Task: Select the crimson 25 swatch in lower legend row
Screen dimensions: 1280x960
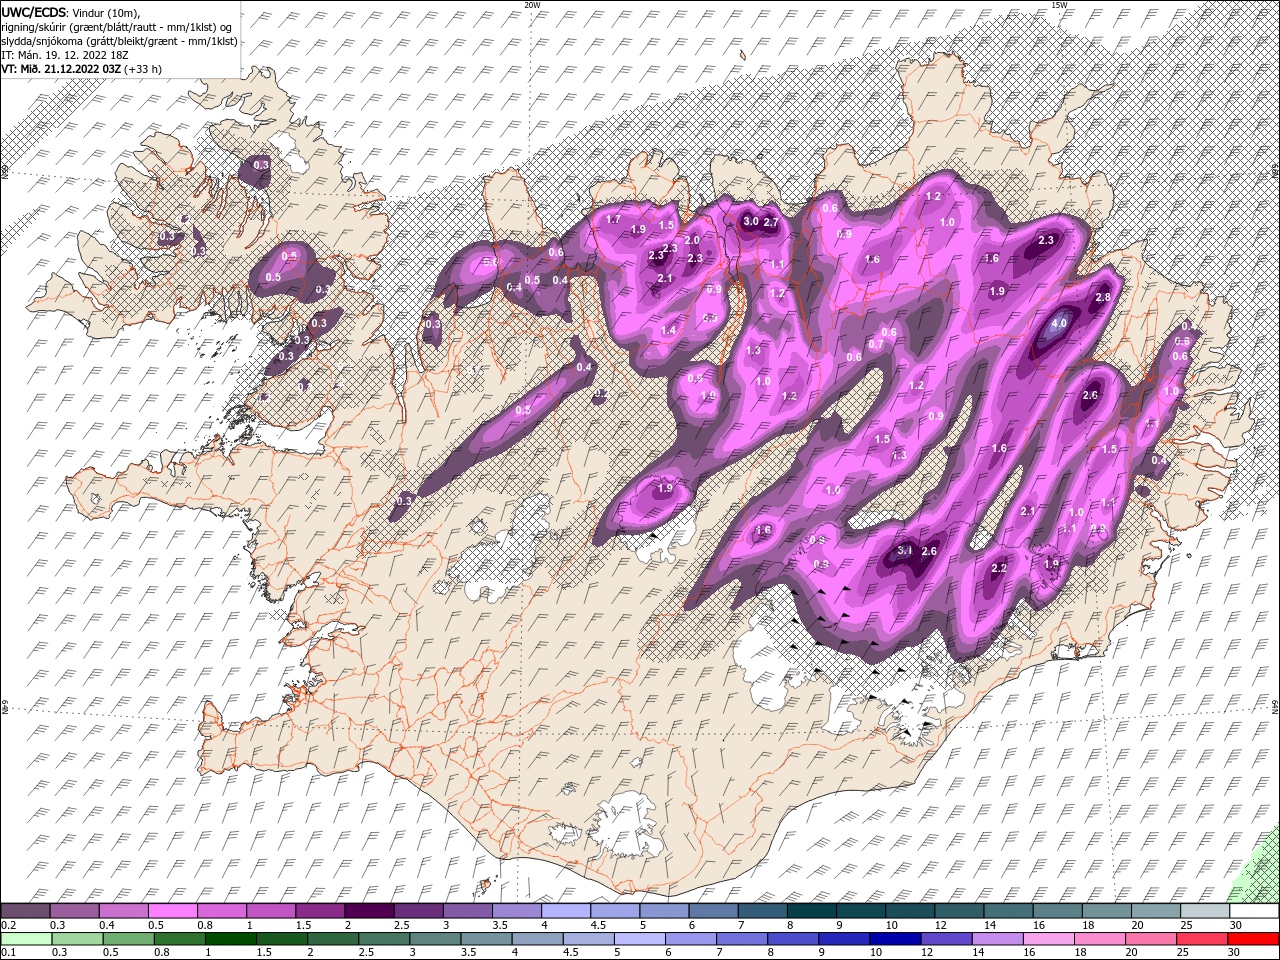Action: [x=1202, y=939]
